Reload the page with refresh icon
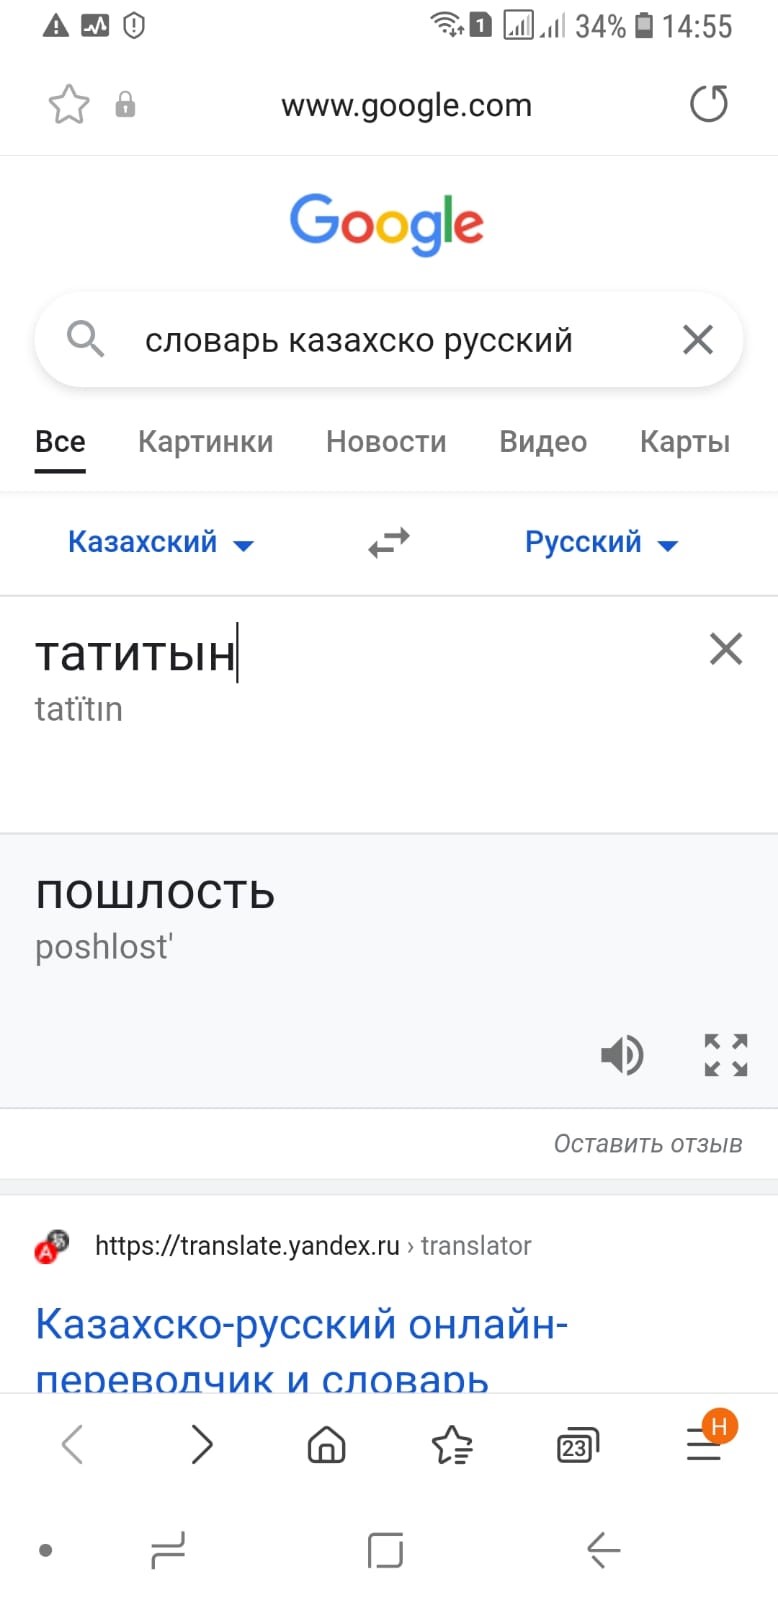This screenshot has height=1600, width=778. tap(709, 104)
